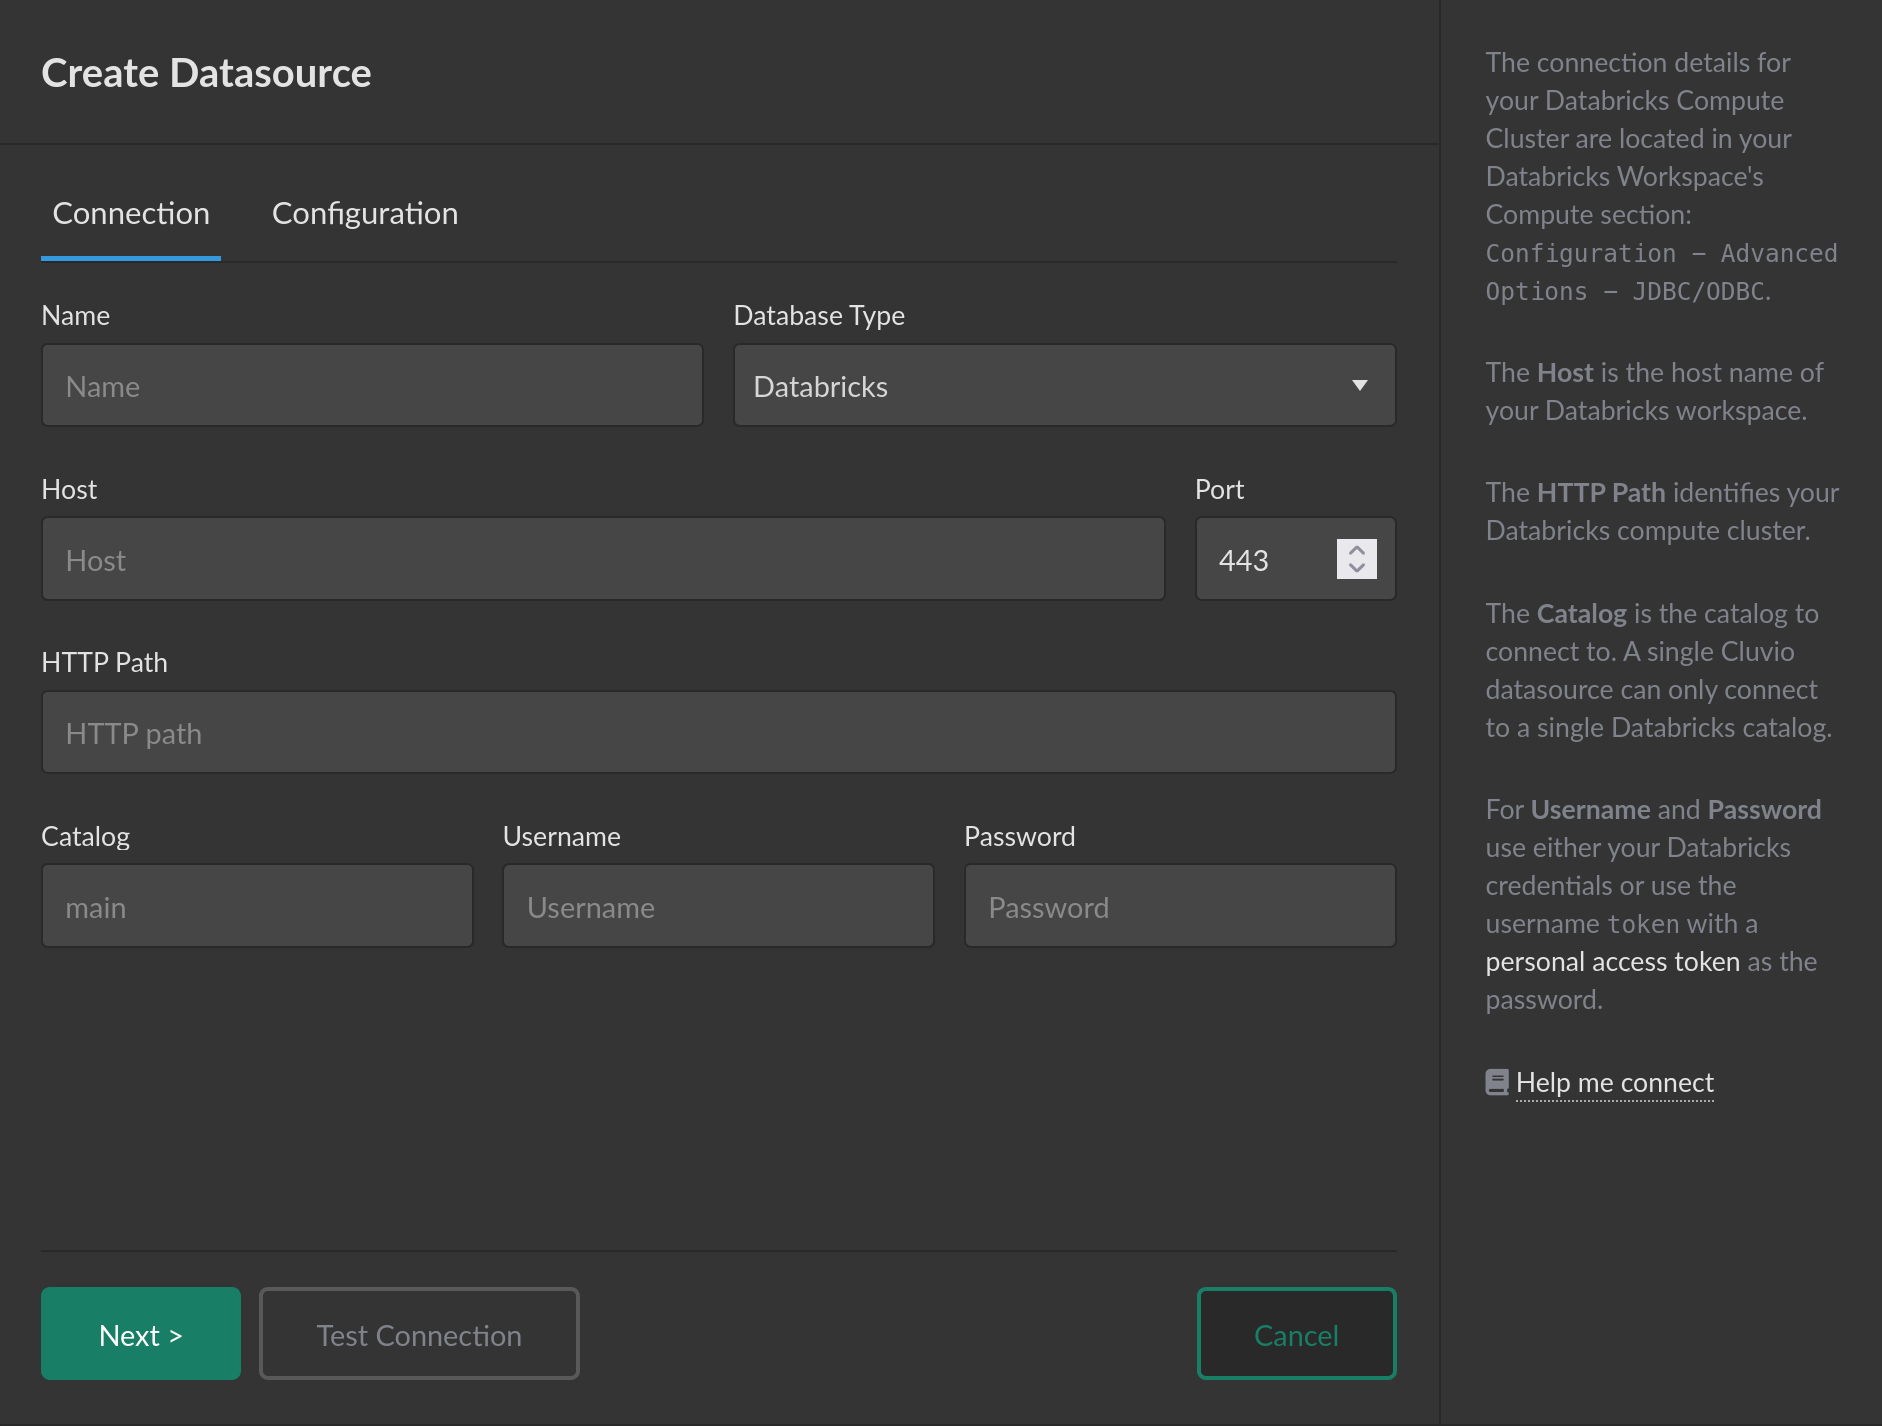The image size is (1882, 1426).
Task: Decrease the Port value with down arrow
Action: (1357, 569)
